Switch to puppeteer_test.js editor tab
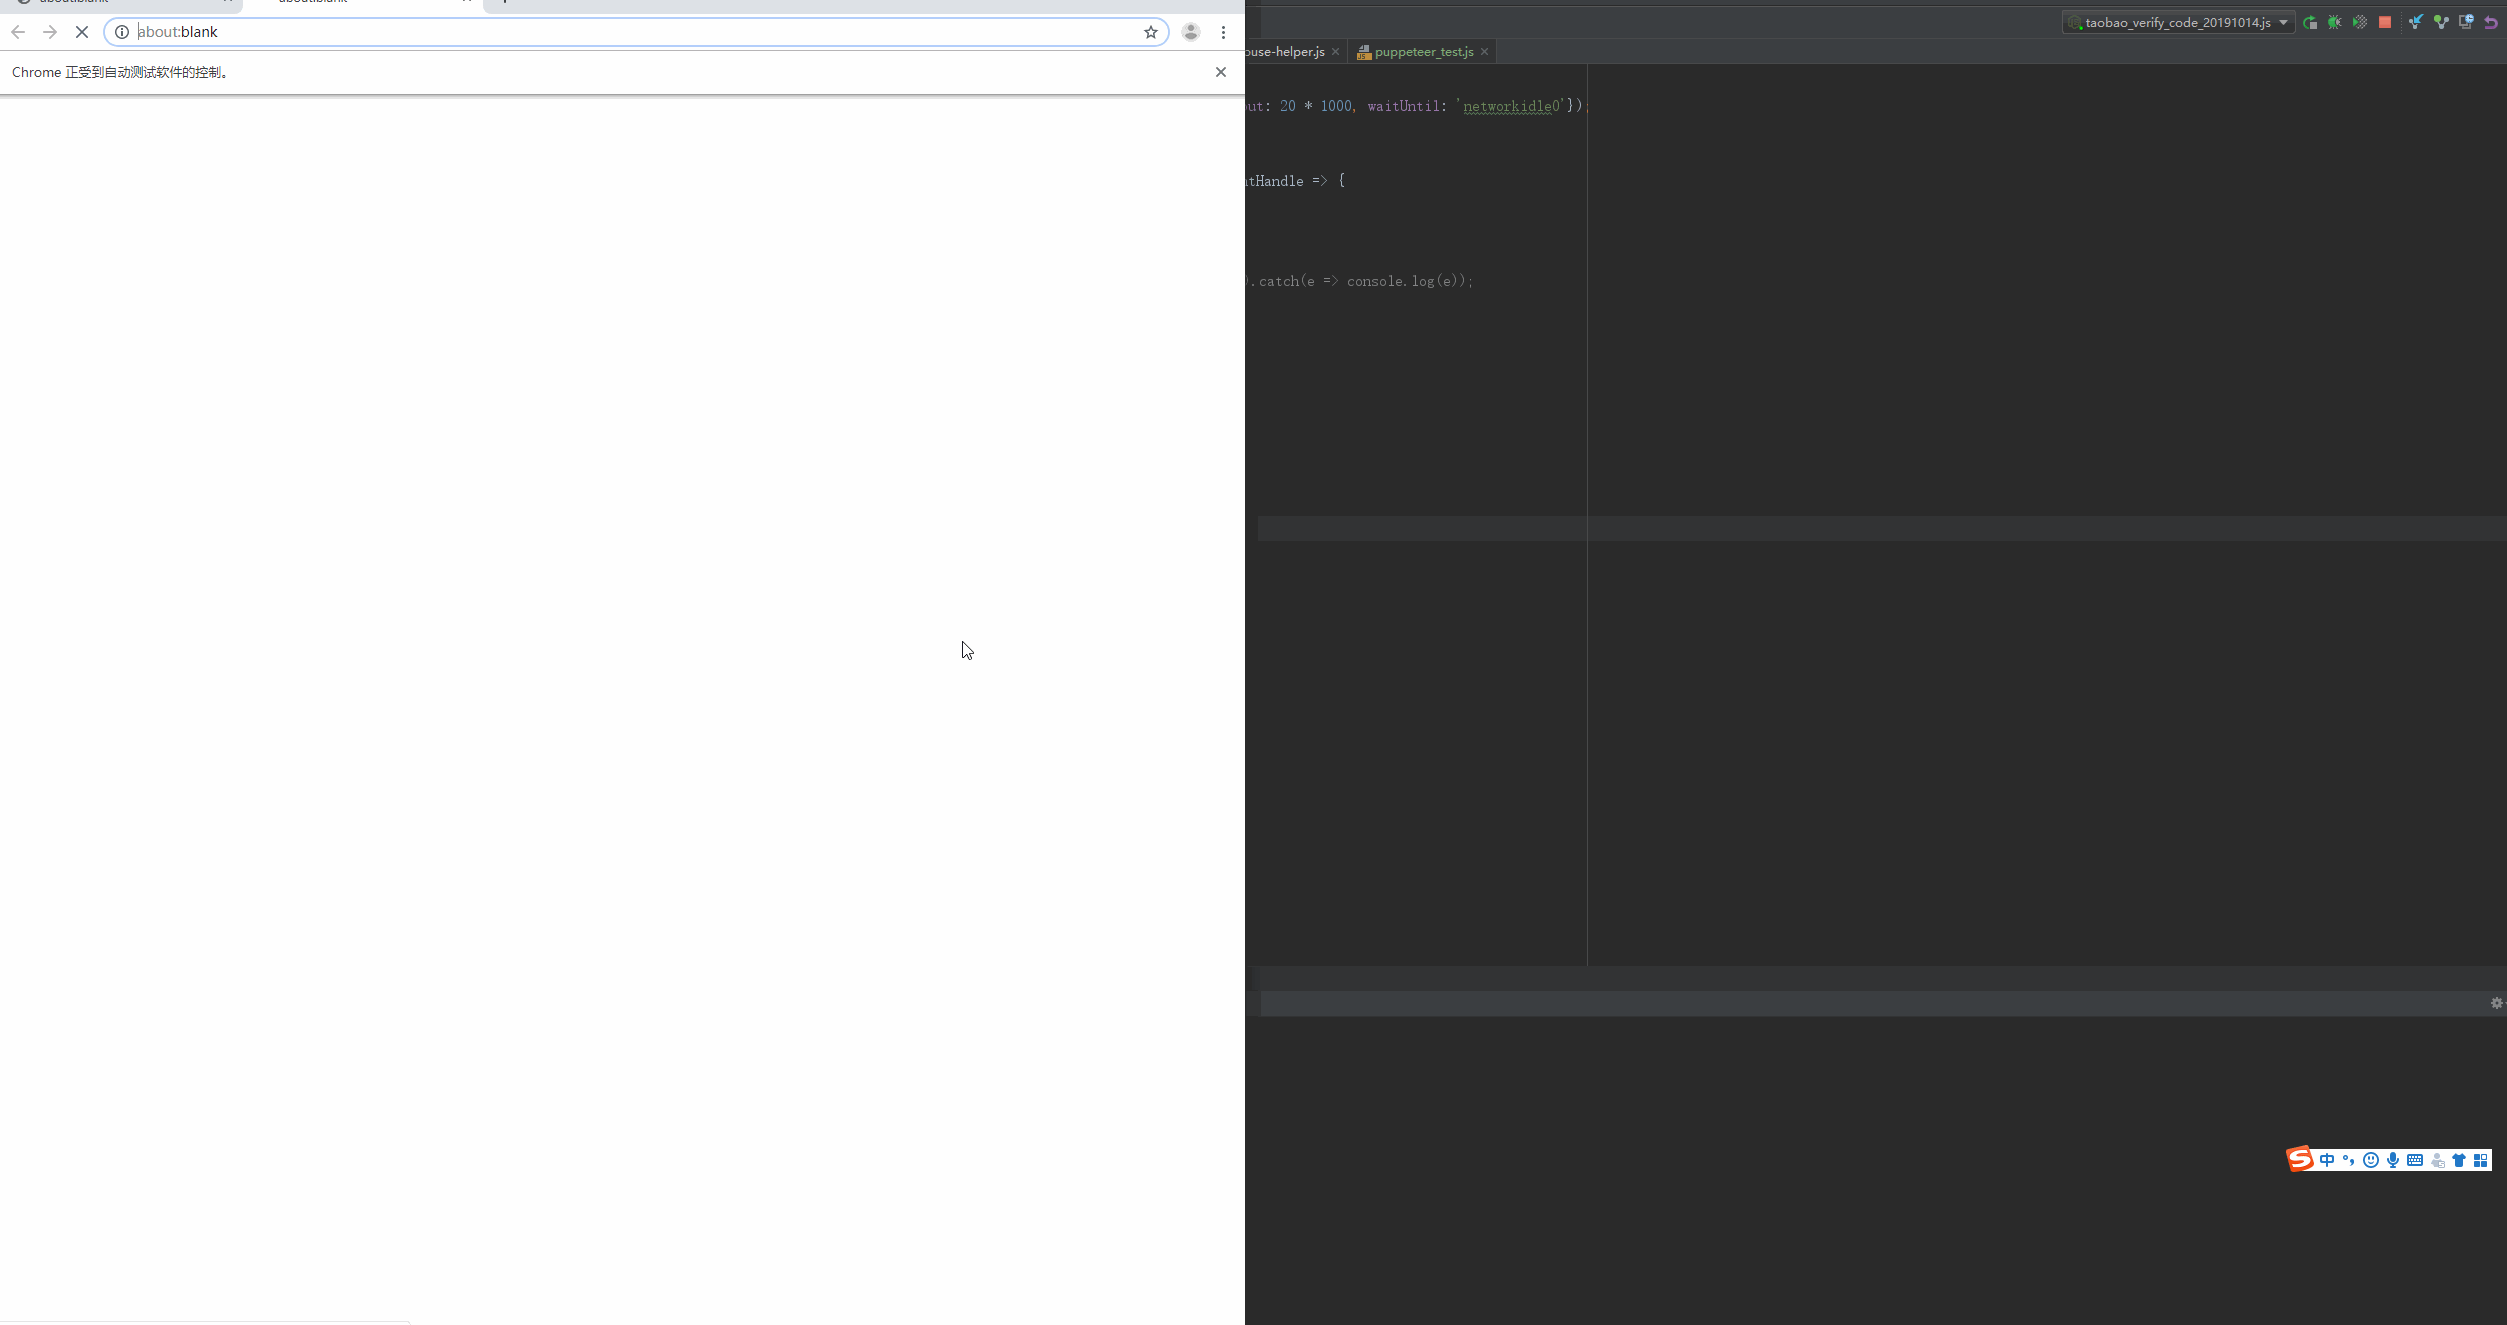The width and height of the screenshot is (2507, 1325). click(x=1423, y=52)
